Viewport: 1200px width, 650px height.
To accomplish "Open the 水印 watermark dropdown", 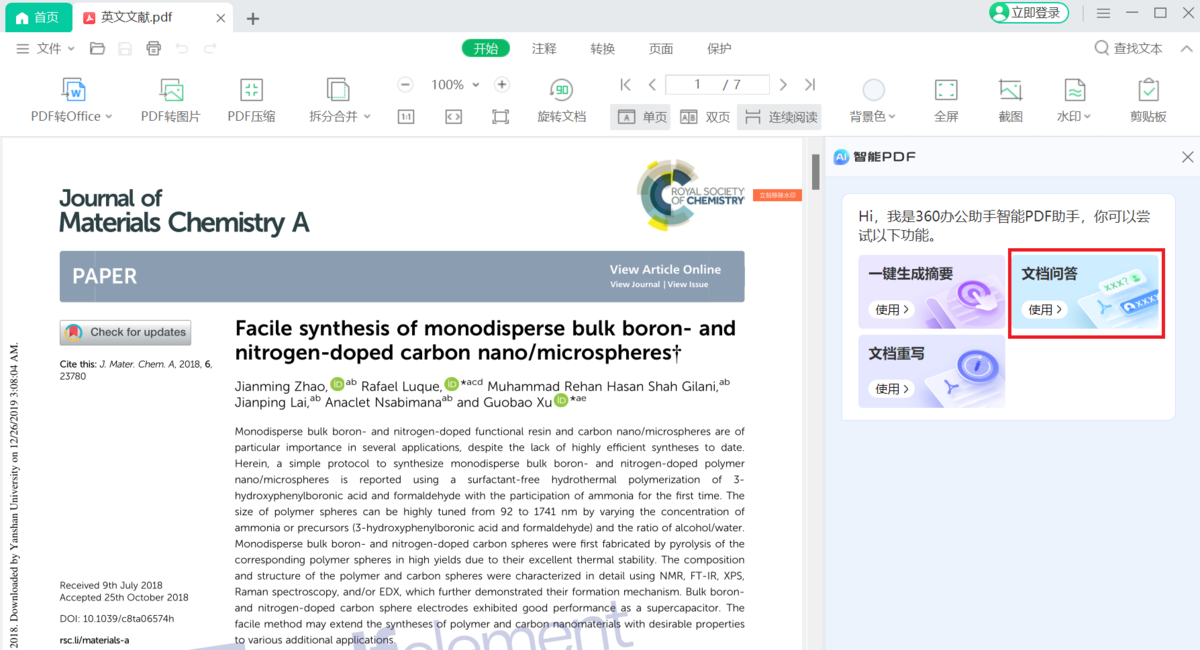I will tap(1074, 116).
